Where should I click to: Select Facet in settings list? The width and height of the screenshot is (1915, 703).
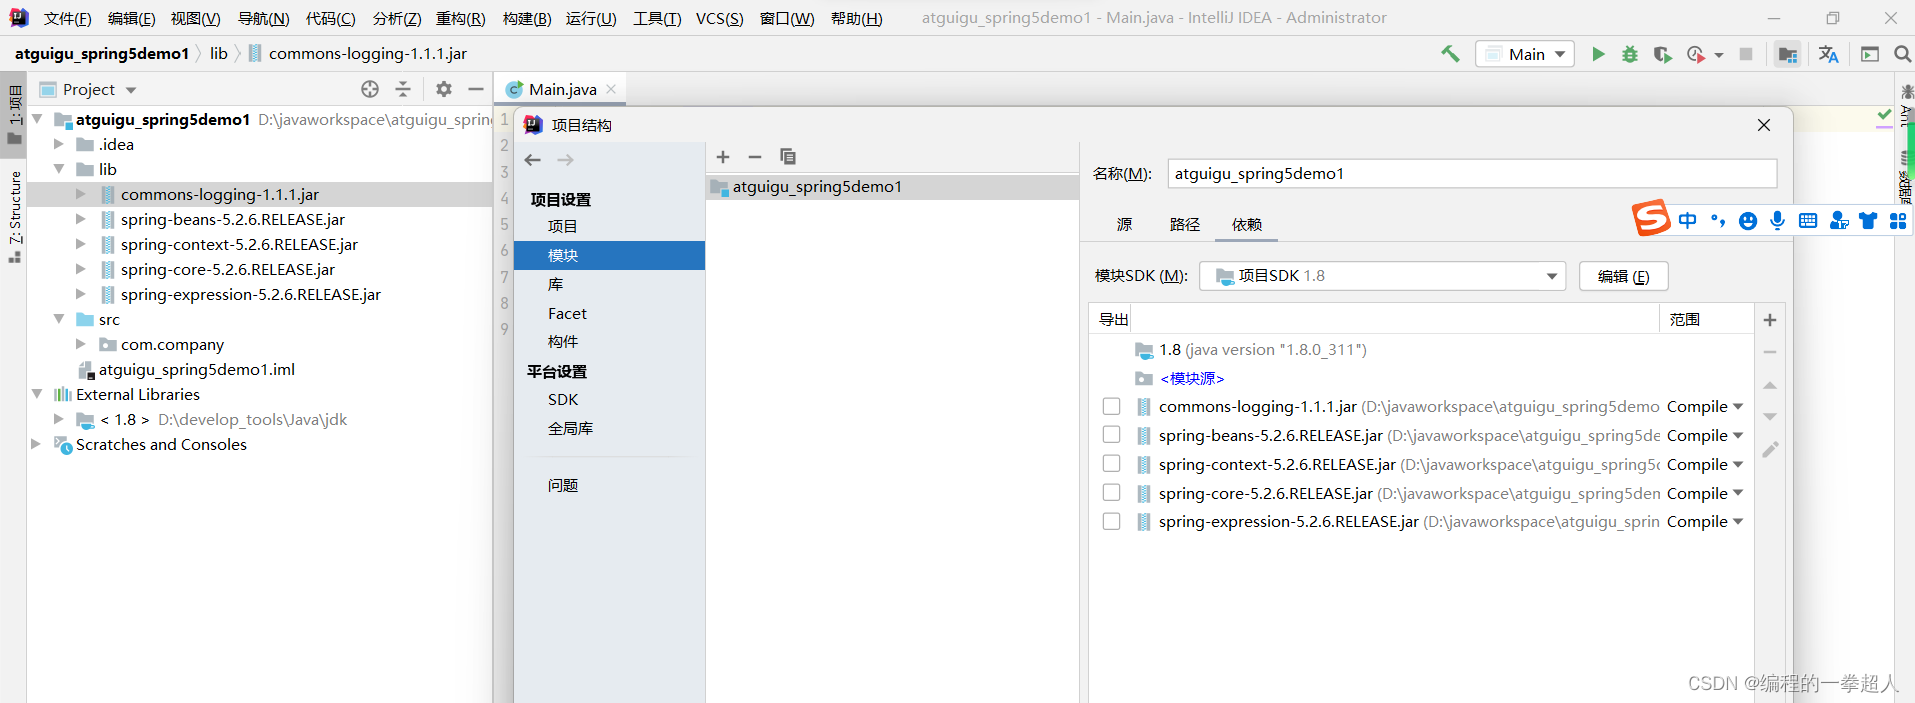(x=567, y=314)
